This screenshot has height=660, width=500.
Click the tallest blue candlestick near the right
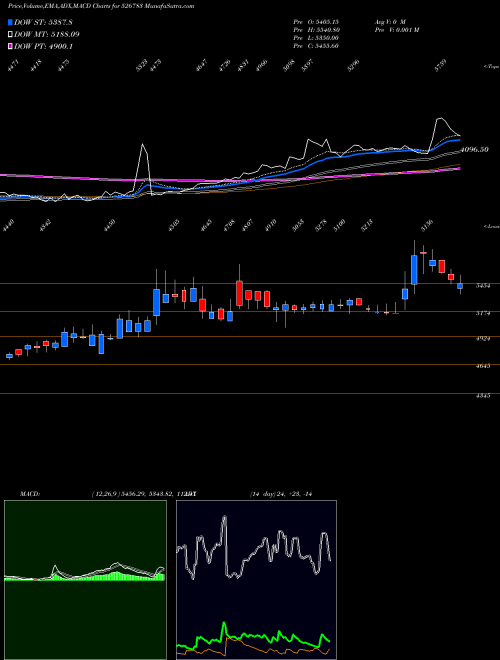pos(414,270)
